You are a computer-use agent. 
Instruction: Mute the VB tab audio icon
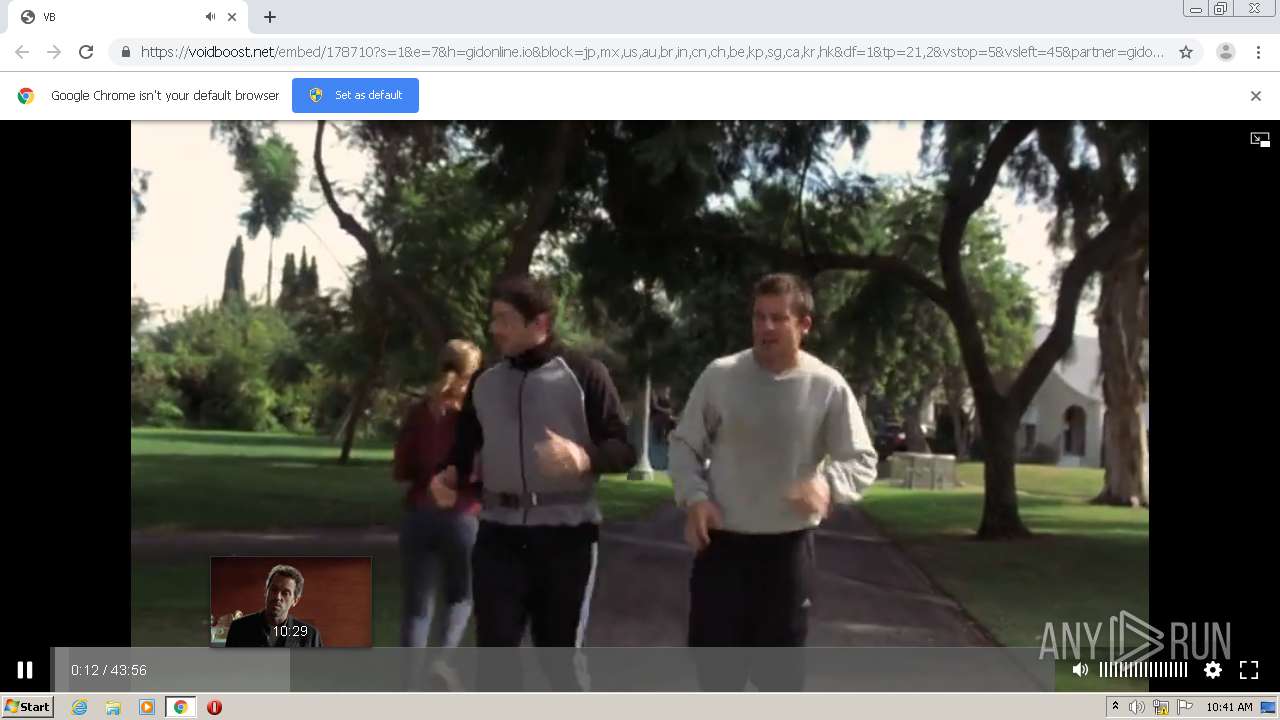[x=210, y=17]
